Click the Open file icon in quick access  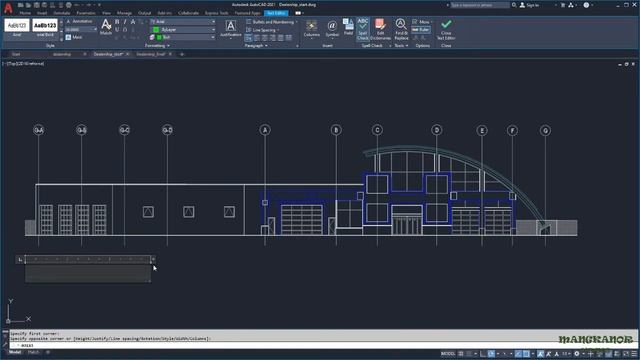coord(29,5)
